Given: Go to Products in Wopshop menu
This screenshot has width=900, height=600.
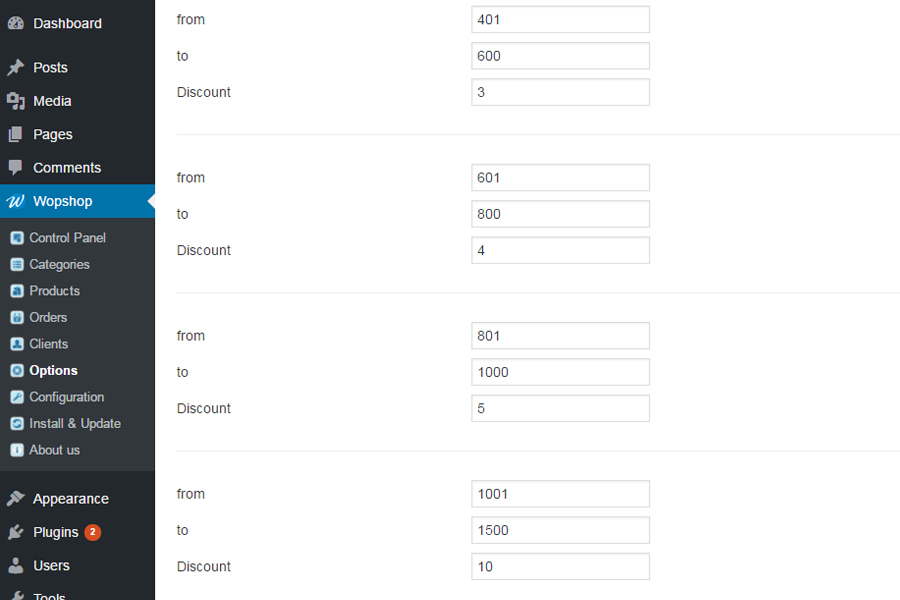Looking at the screenshot, I should pos(54,291).
